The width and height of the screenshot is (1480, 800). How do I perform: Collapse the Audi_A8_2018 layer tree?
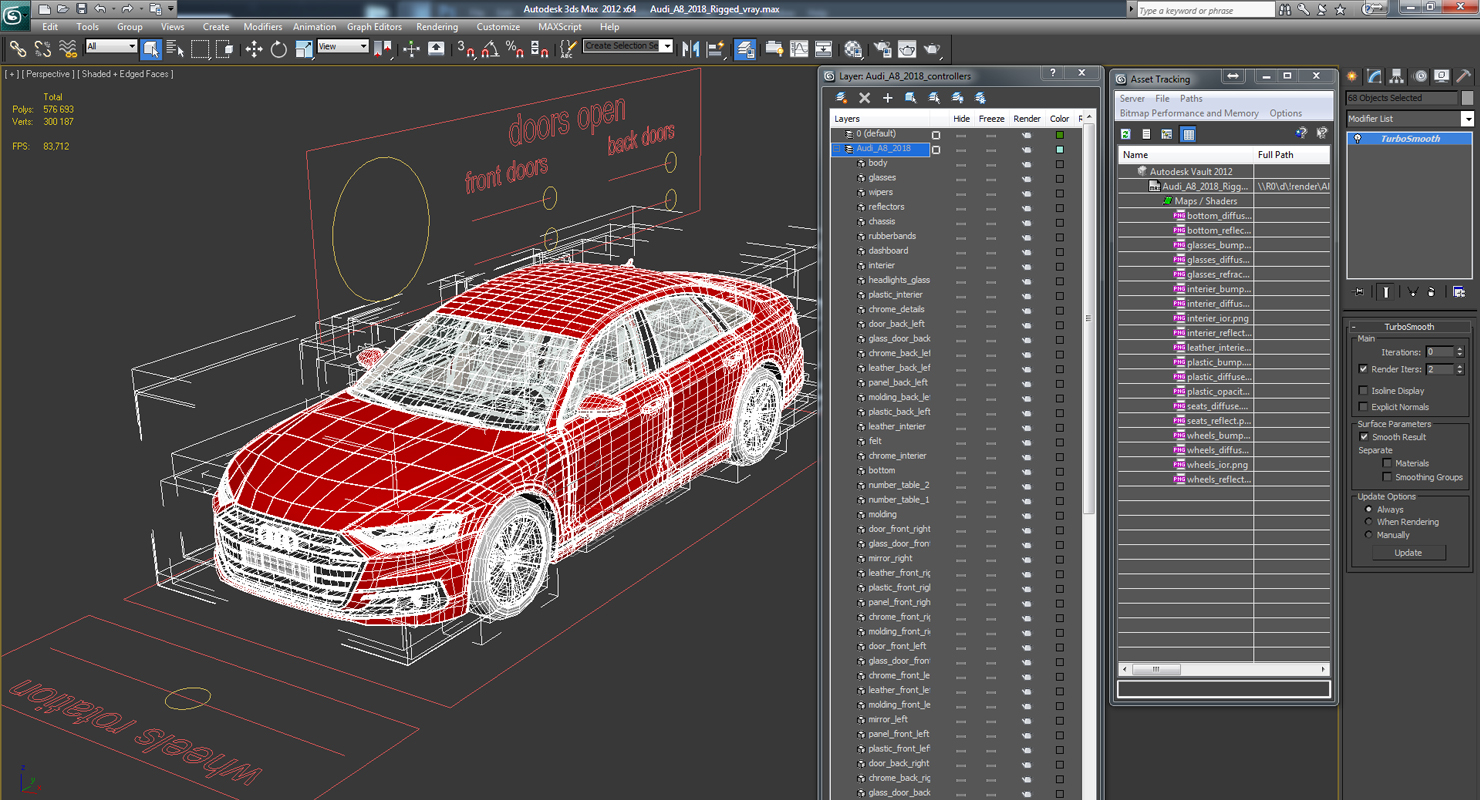838,149
